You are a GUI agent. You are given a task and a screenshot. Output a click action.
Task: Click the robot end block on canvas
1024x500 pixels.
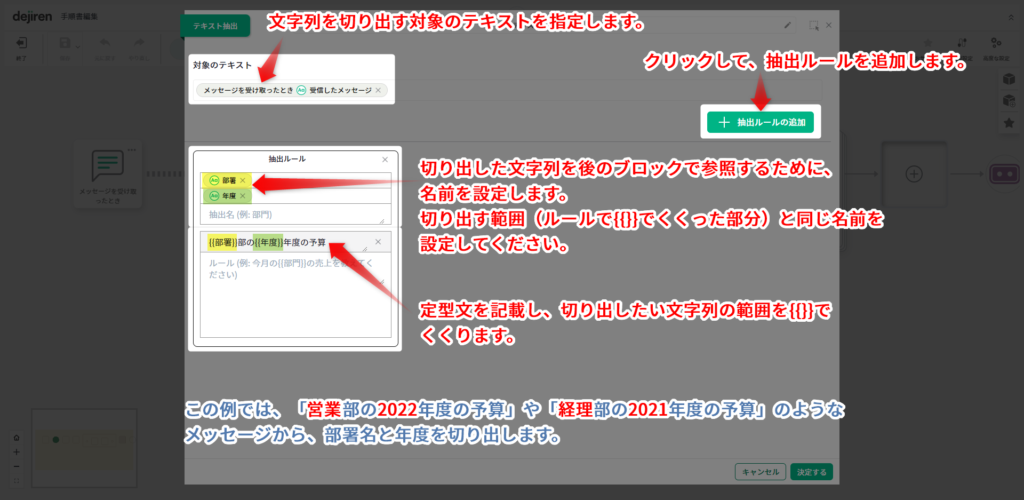(1002, 174)
